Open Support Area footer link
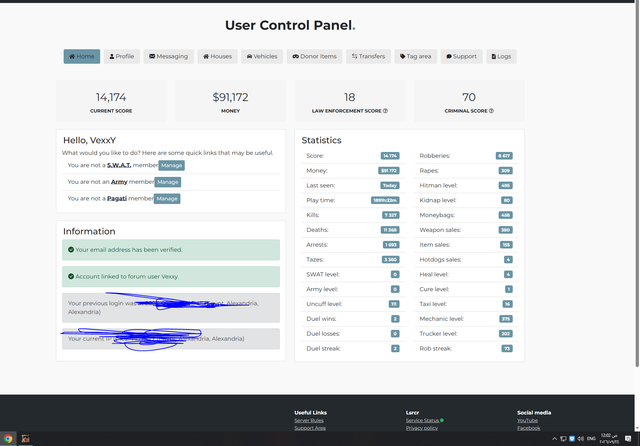 310,428
